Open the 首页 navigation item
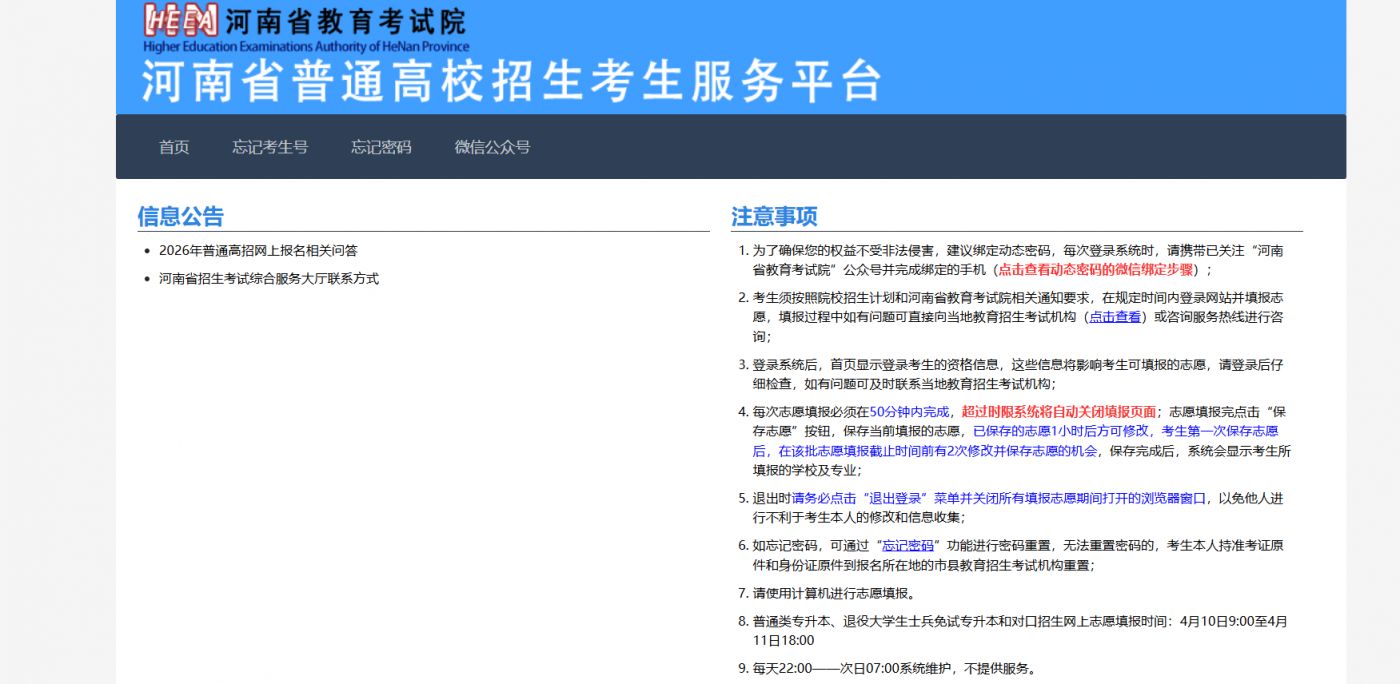The width and height of the screenshot is (1400, 684). tap(174, 147)
